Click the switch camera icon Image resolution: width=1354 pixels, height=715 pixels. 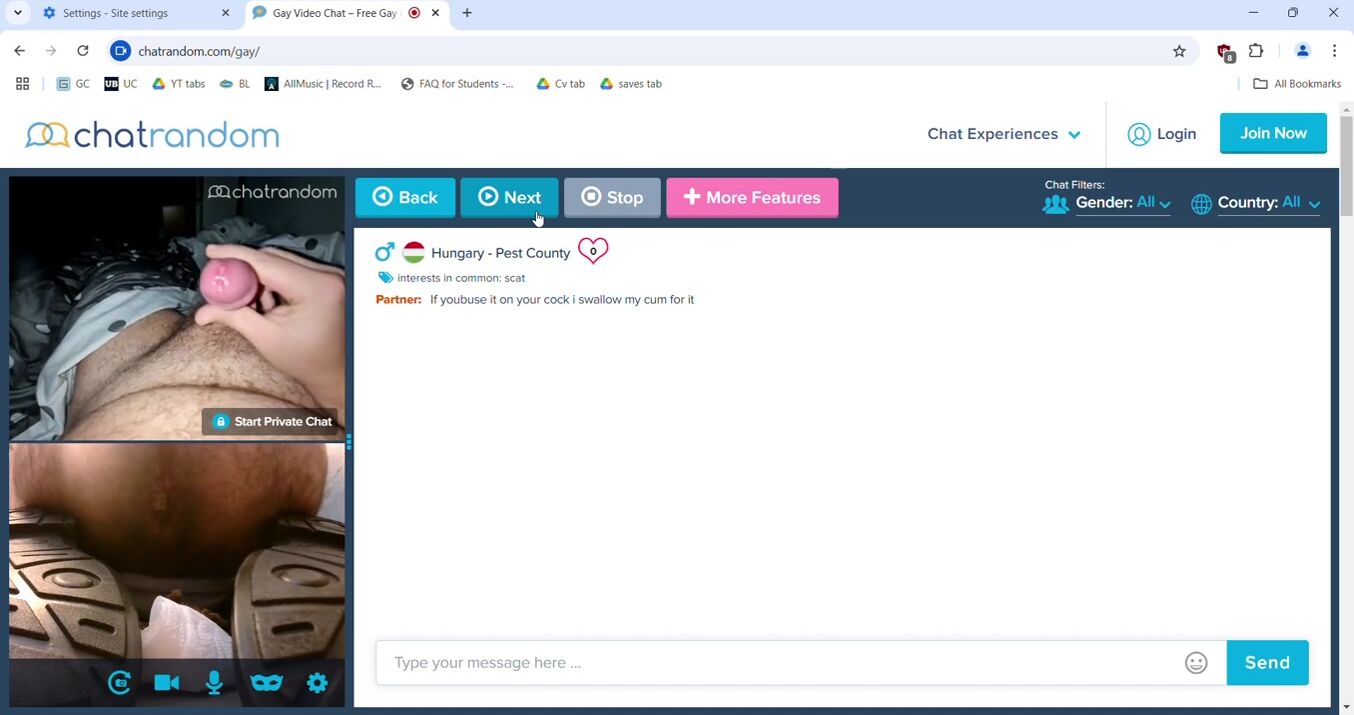pyautogui.click(x=119, y=683)
